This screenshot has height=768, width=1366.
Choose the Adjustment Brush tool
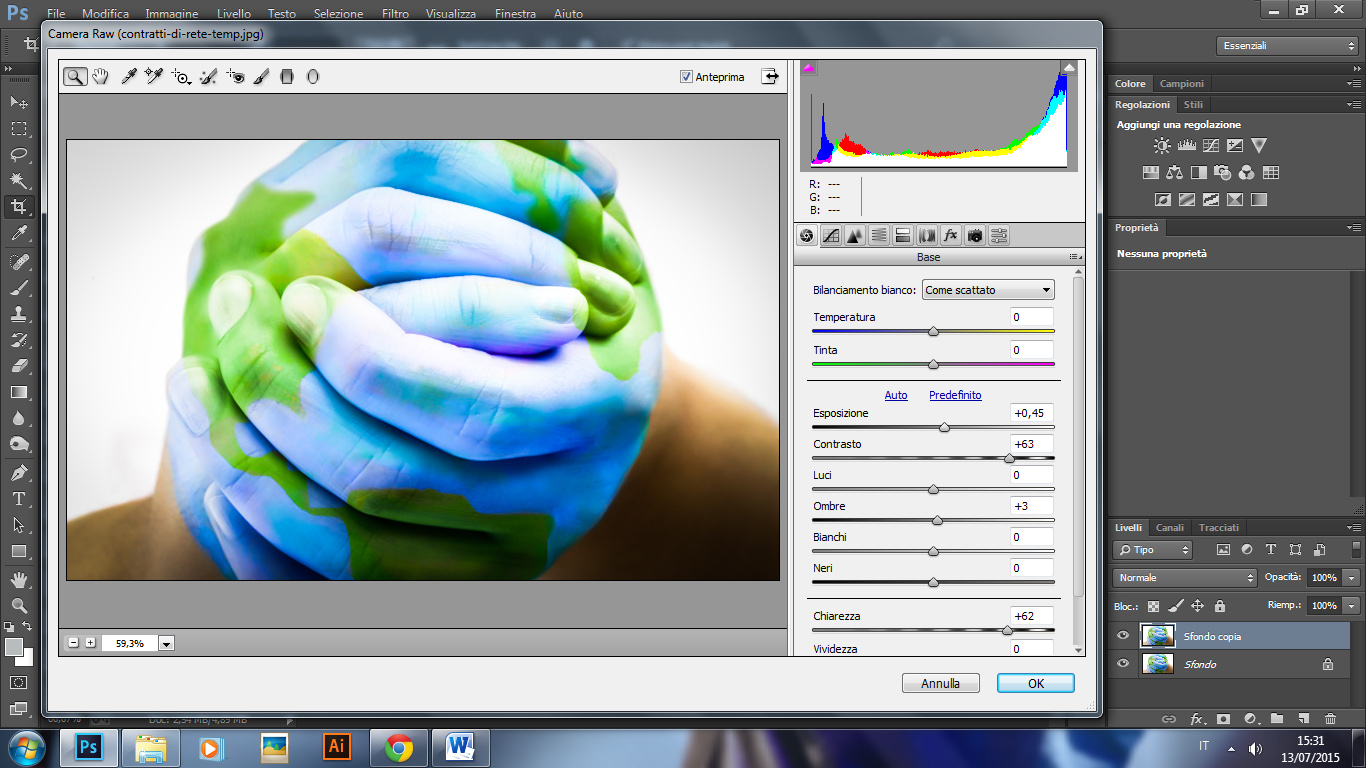(x=261, y=76)
